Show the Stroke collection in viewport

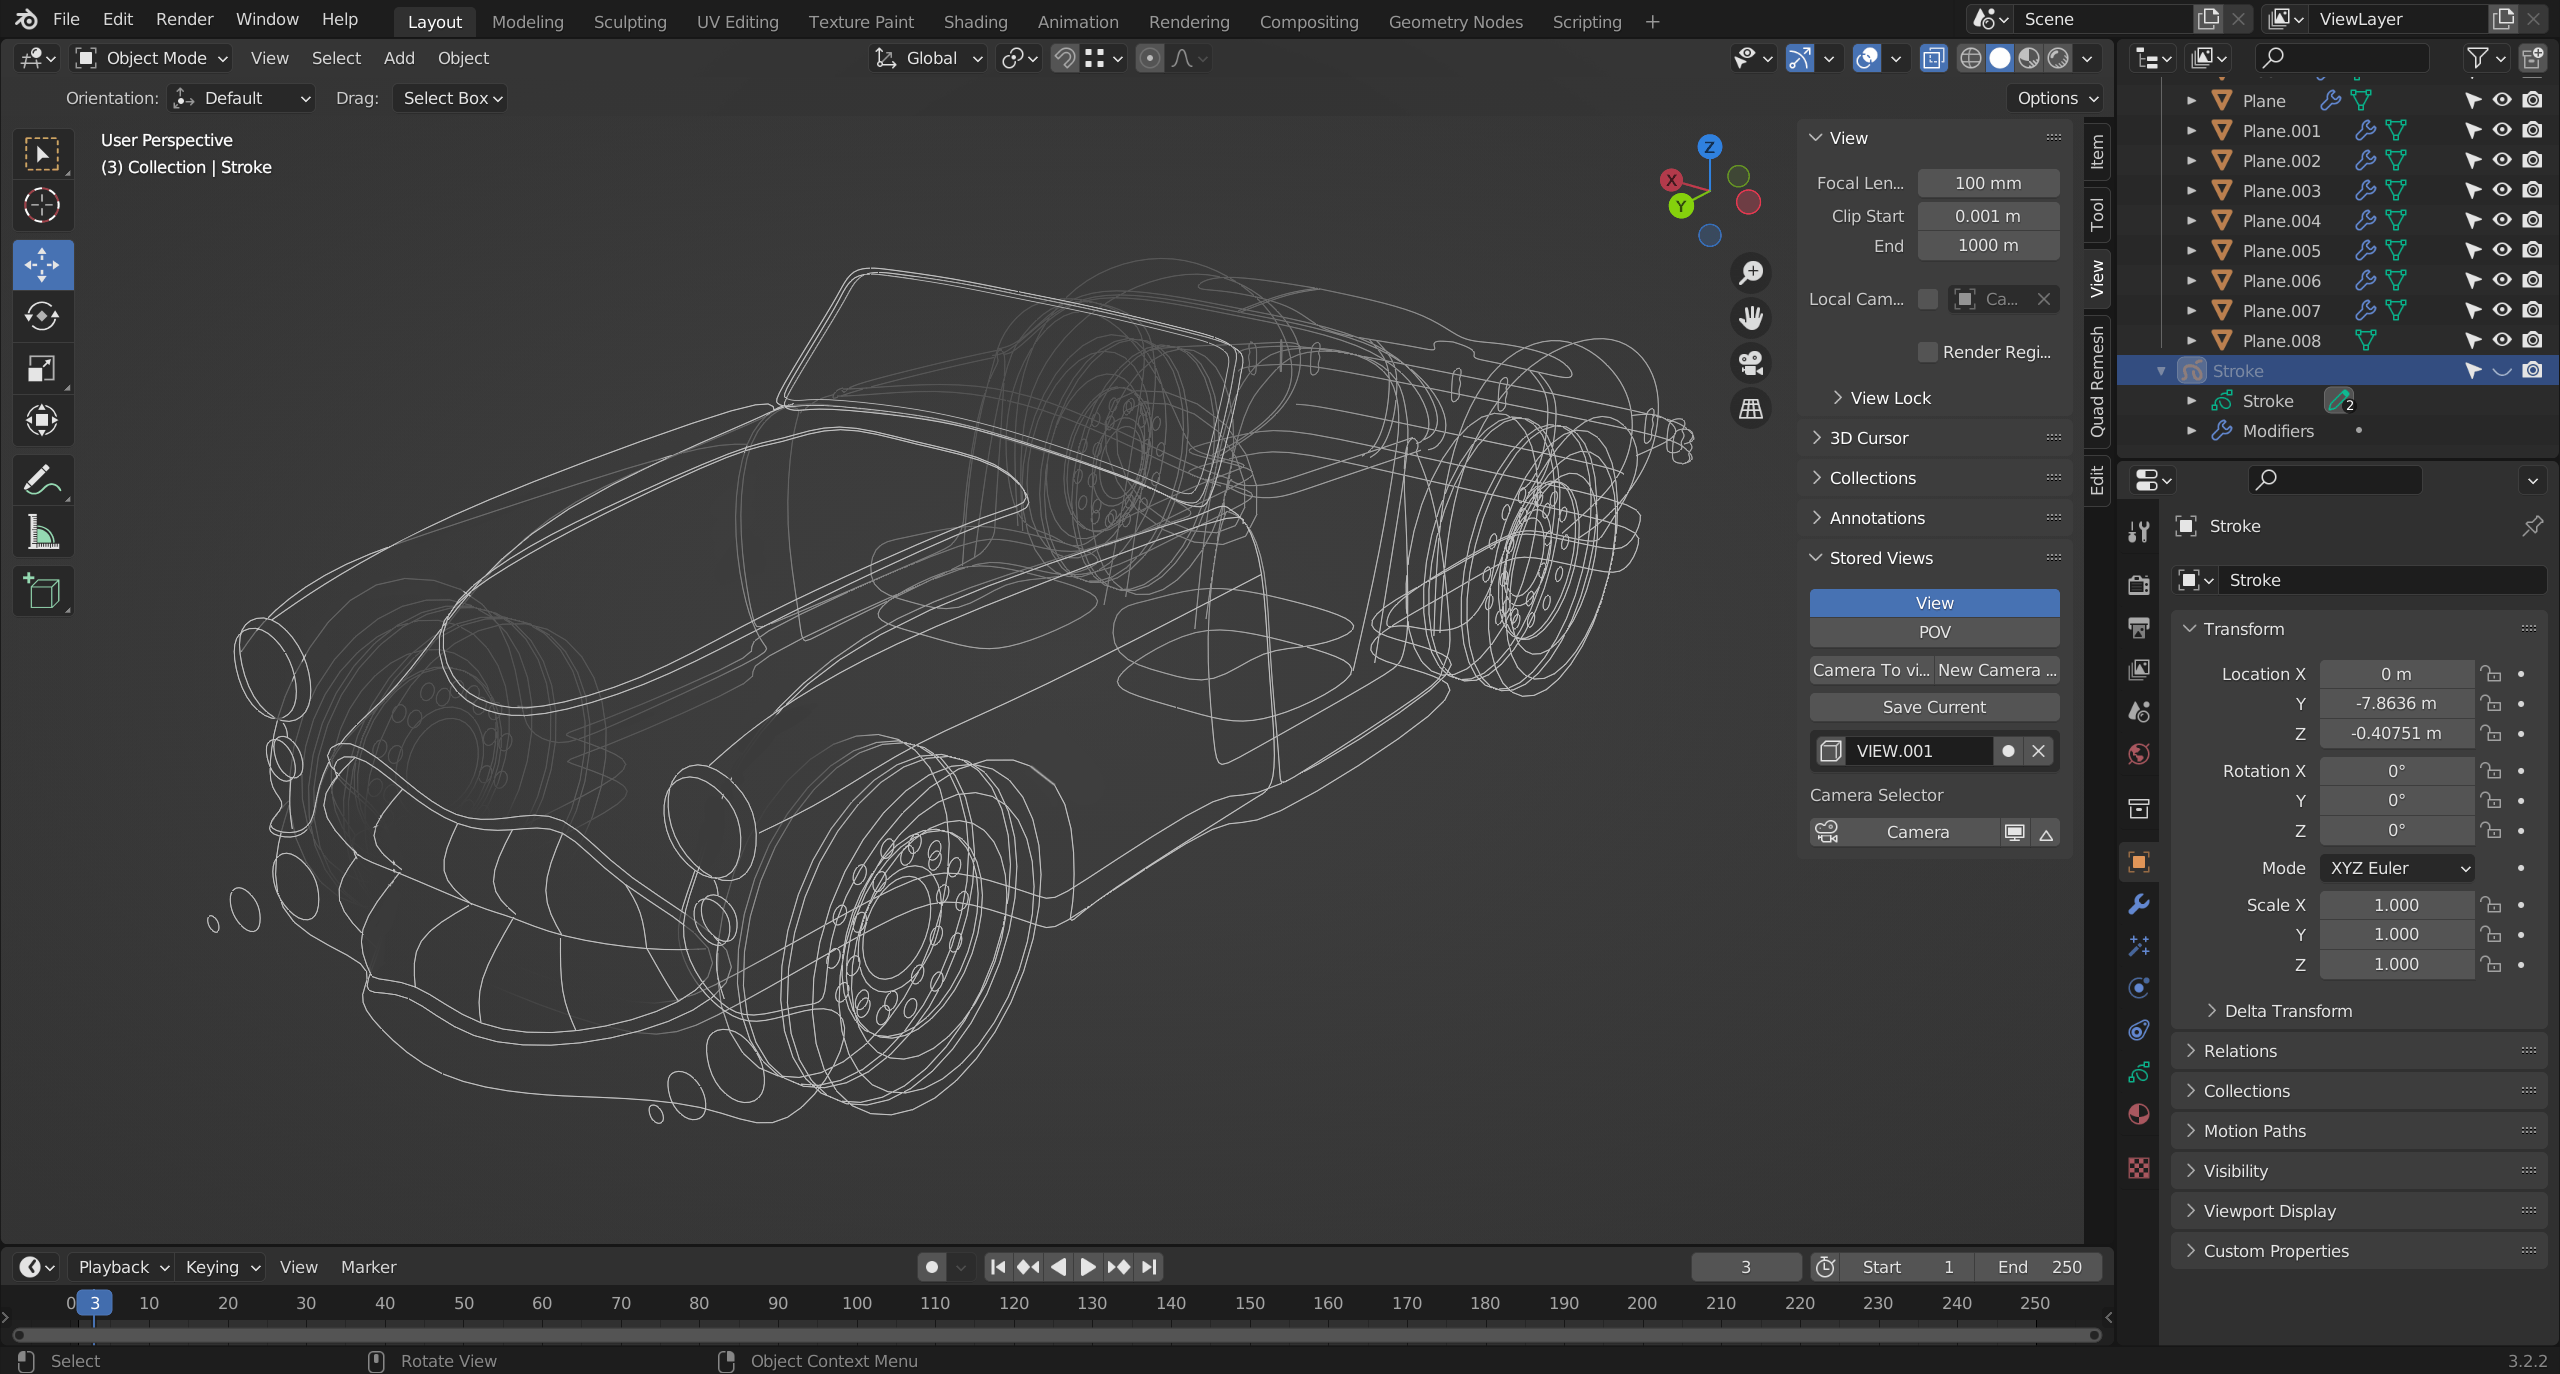point(2502,371)
